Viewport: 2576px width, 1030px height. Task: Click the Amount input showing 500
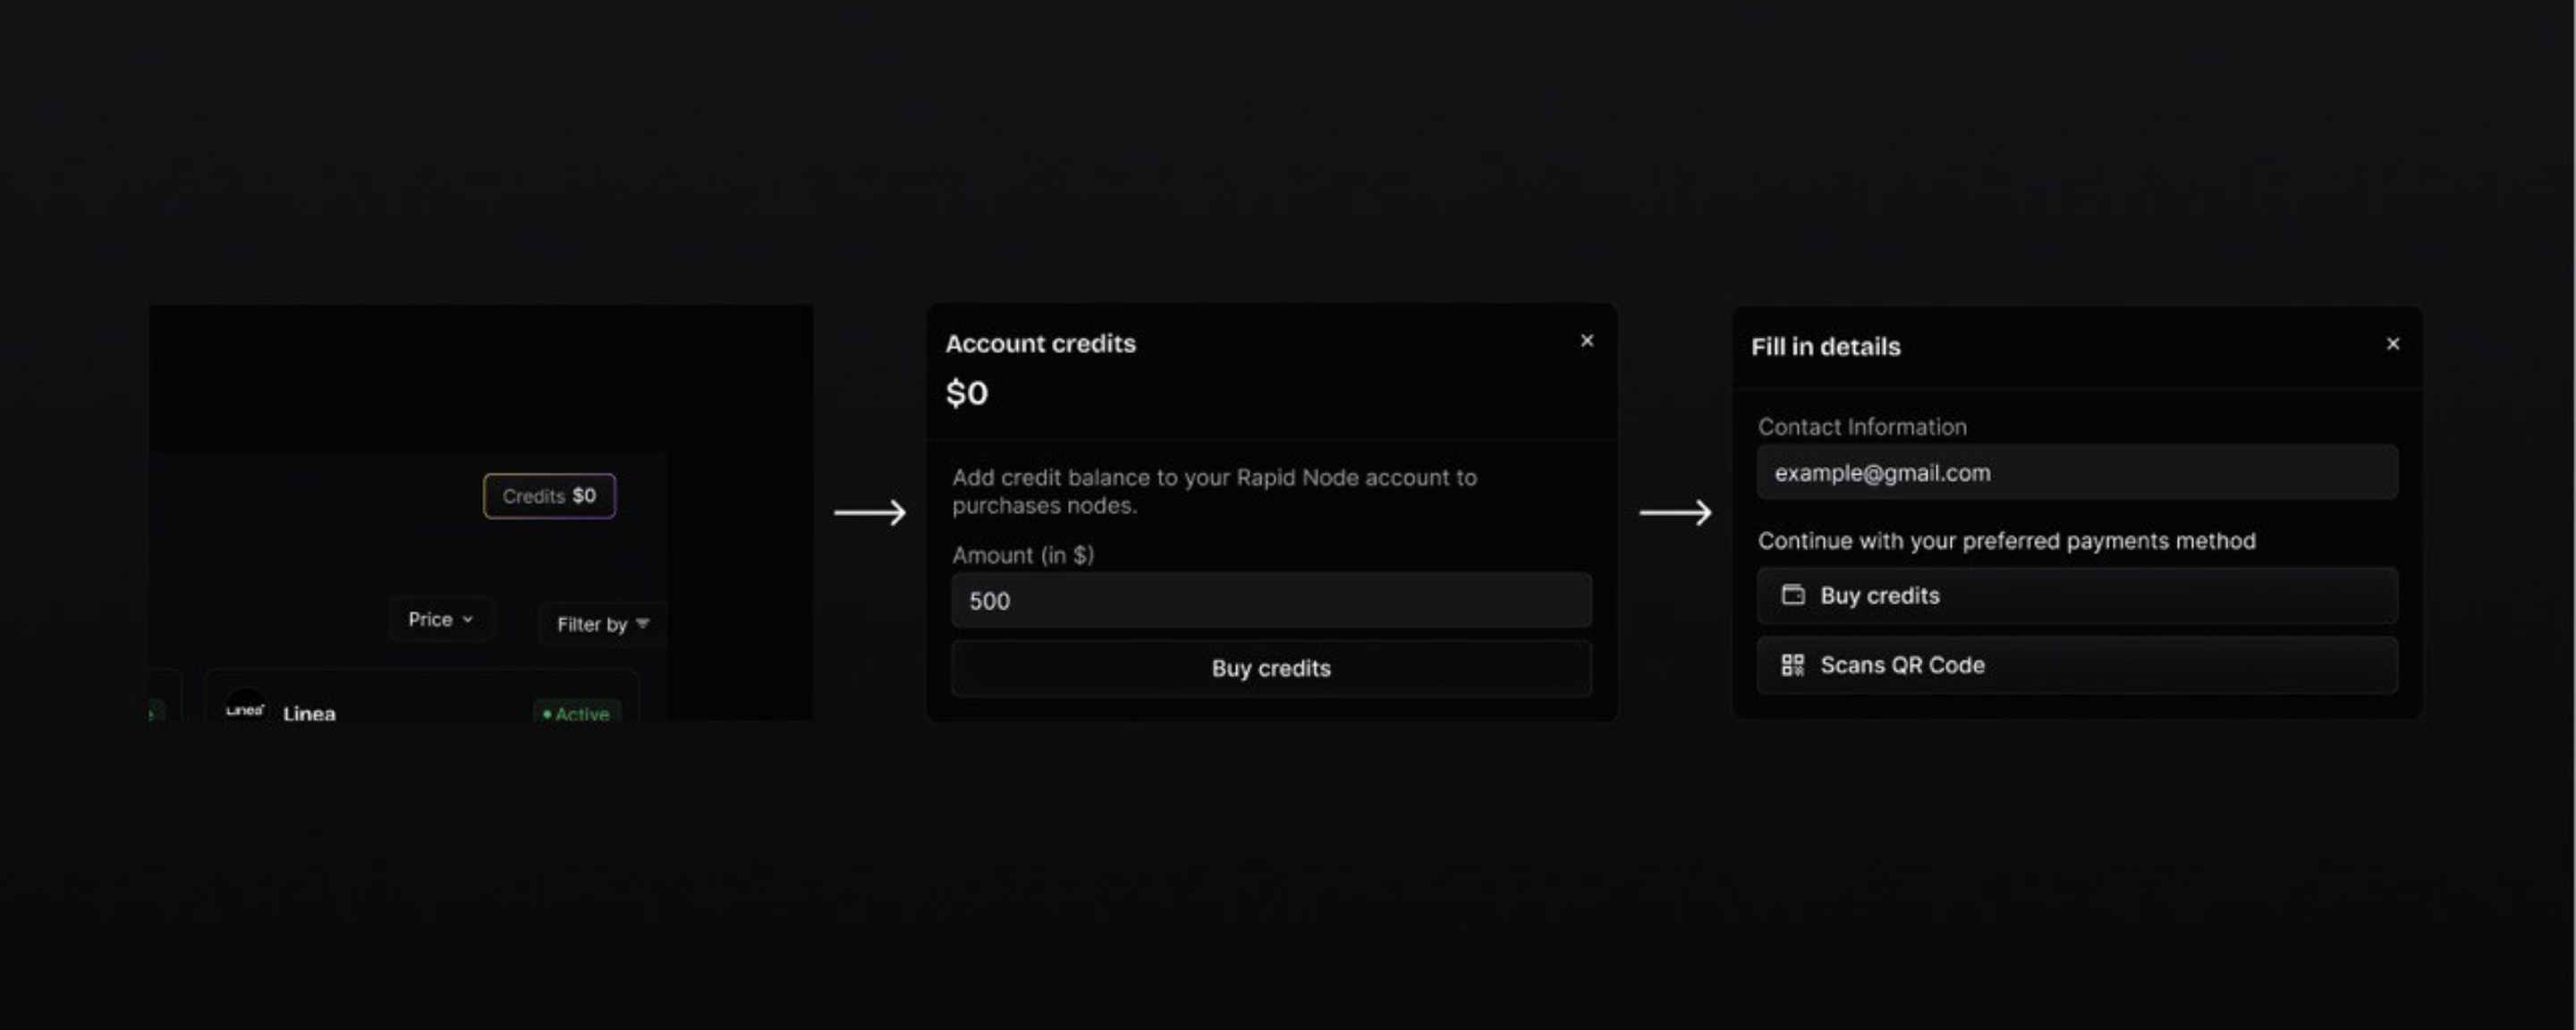[x=1270, y=601]
